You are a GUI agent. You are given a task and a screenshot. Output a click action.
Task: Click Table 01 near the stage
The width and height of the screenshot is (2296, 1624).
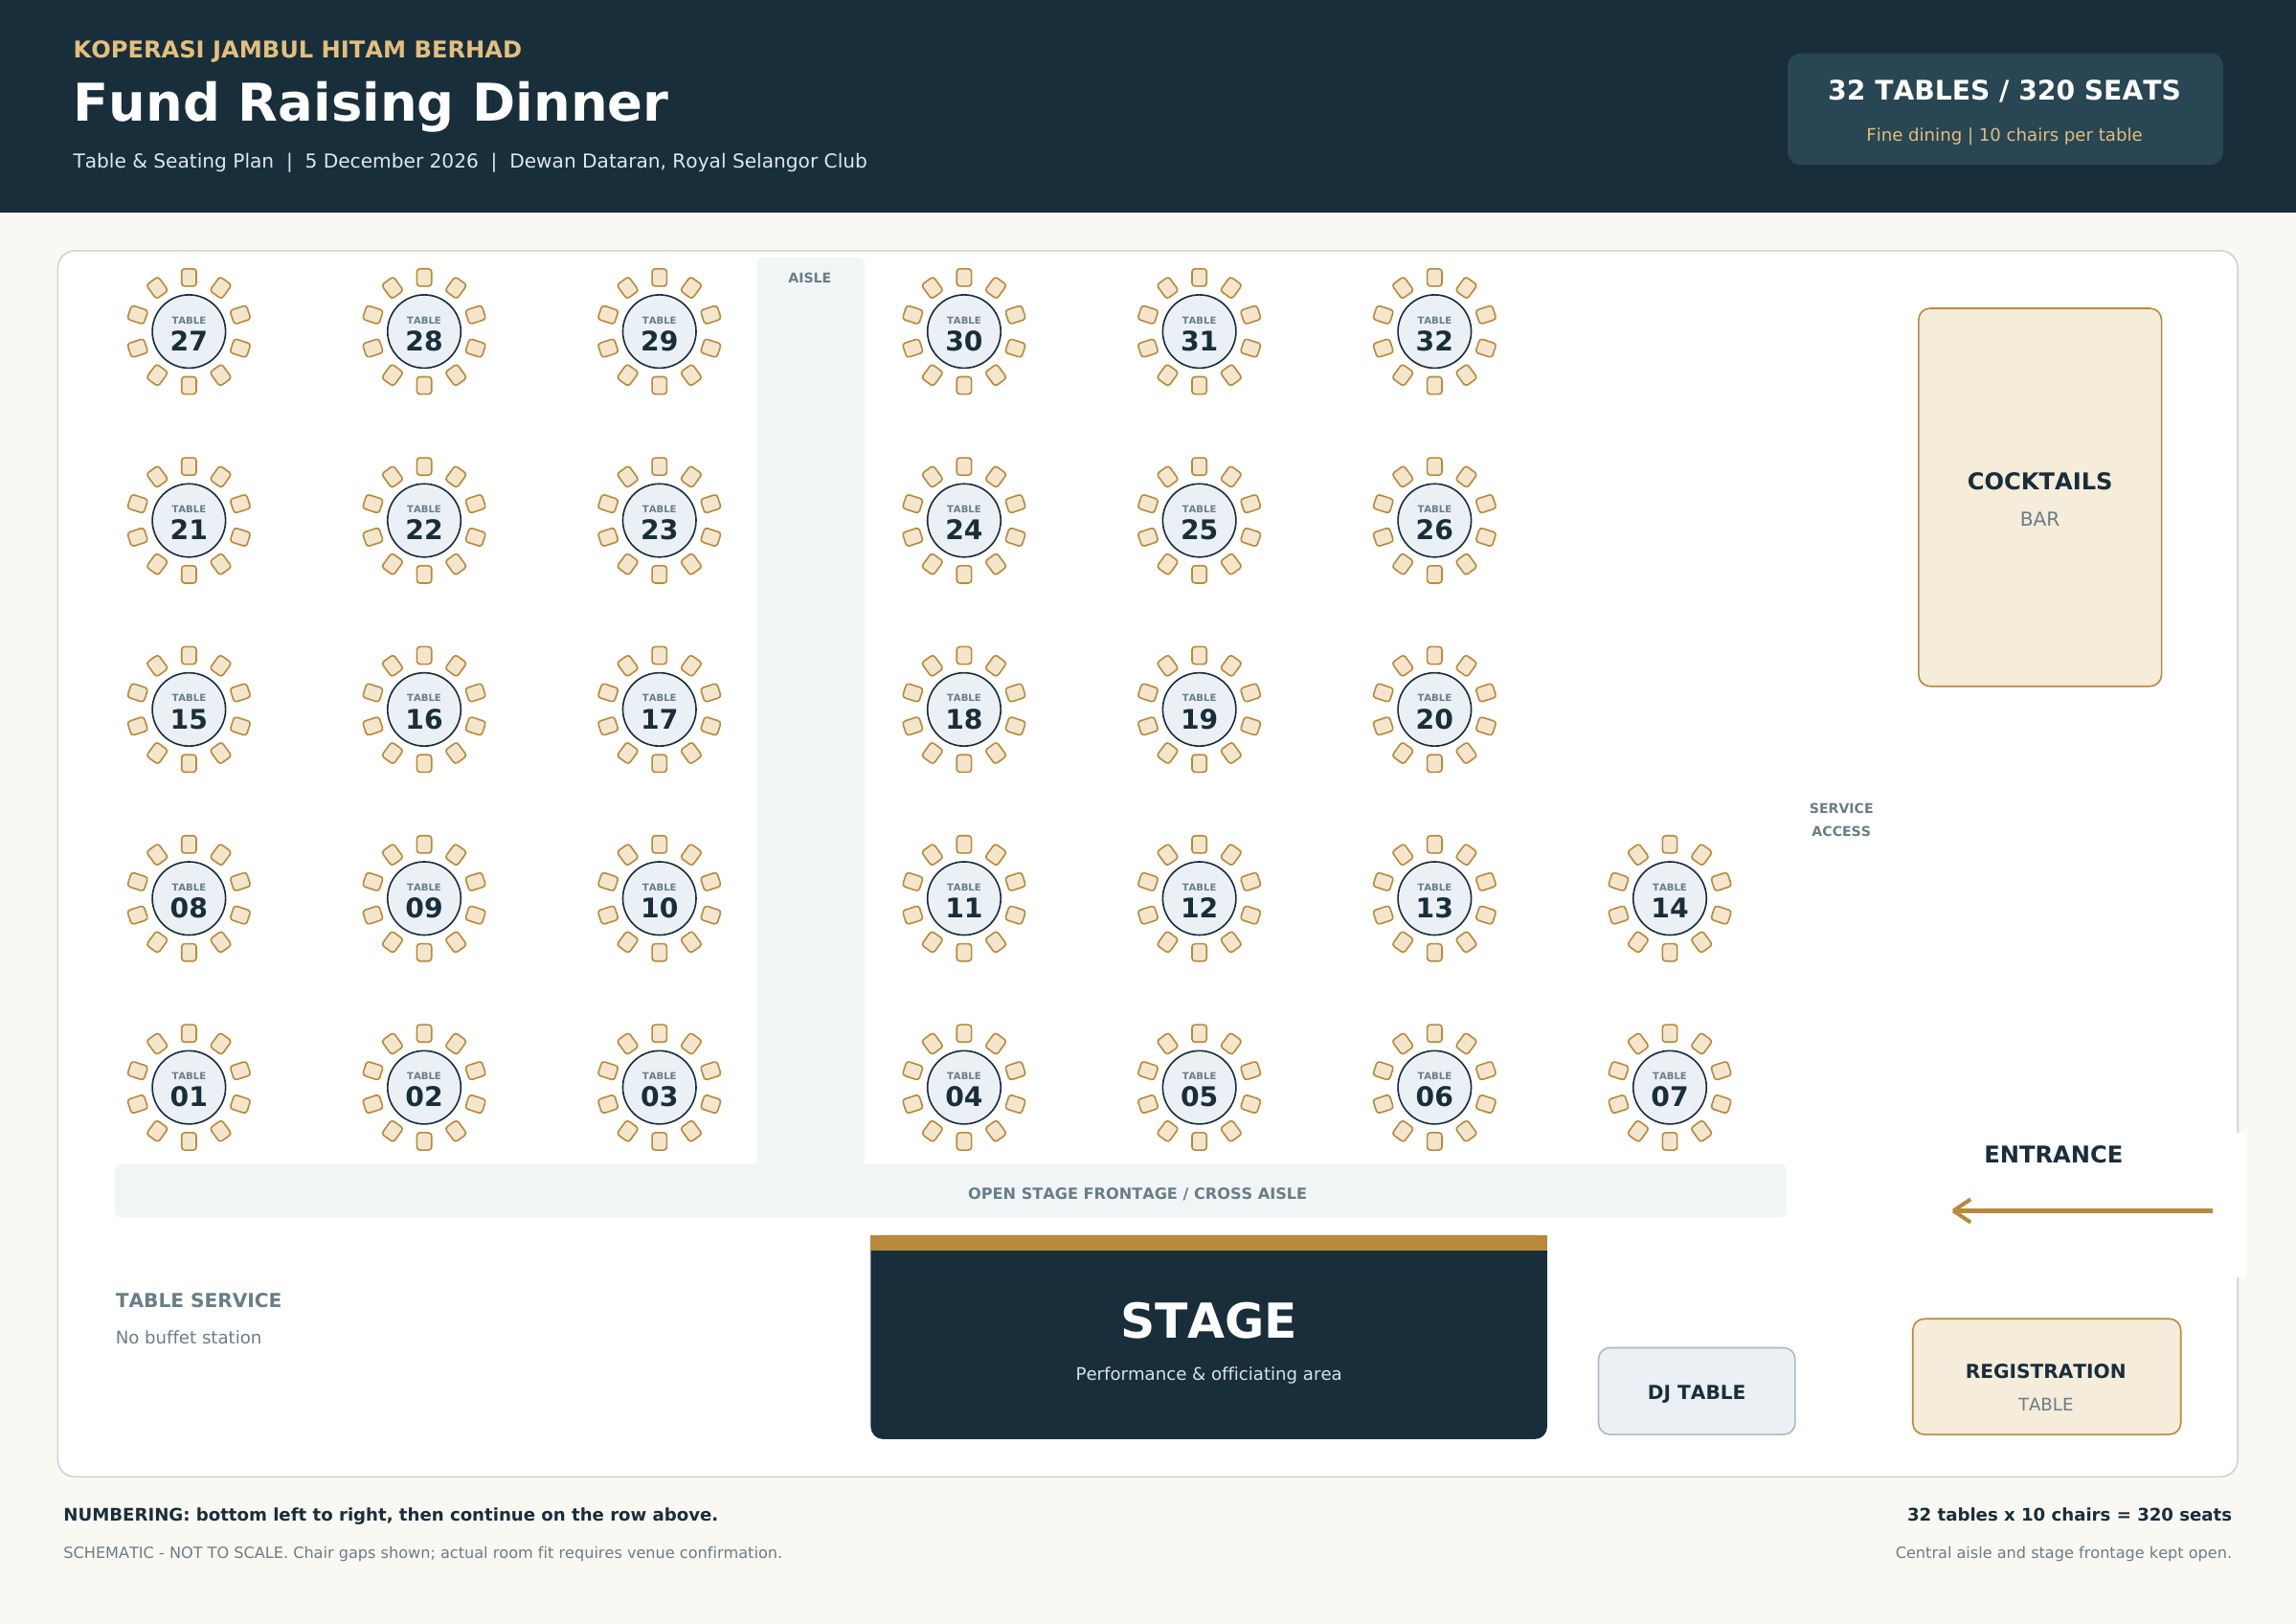click(x=189, y=1087)
